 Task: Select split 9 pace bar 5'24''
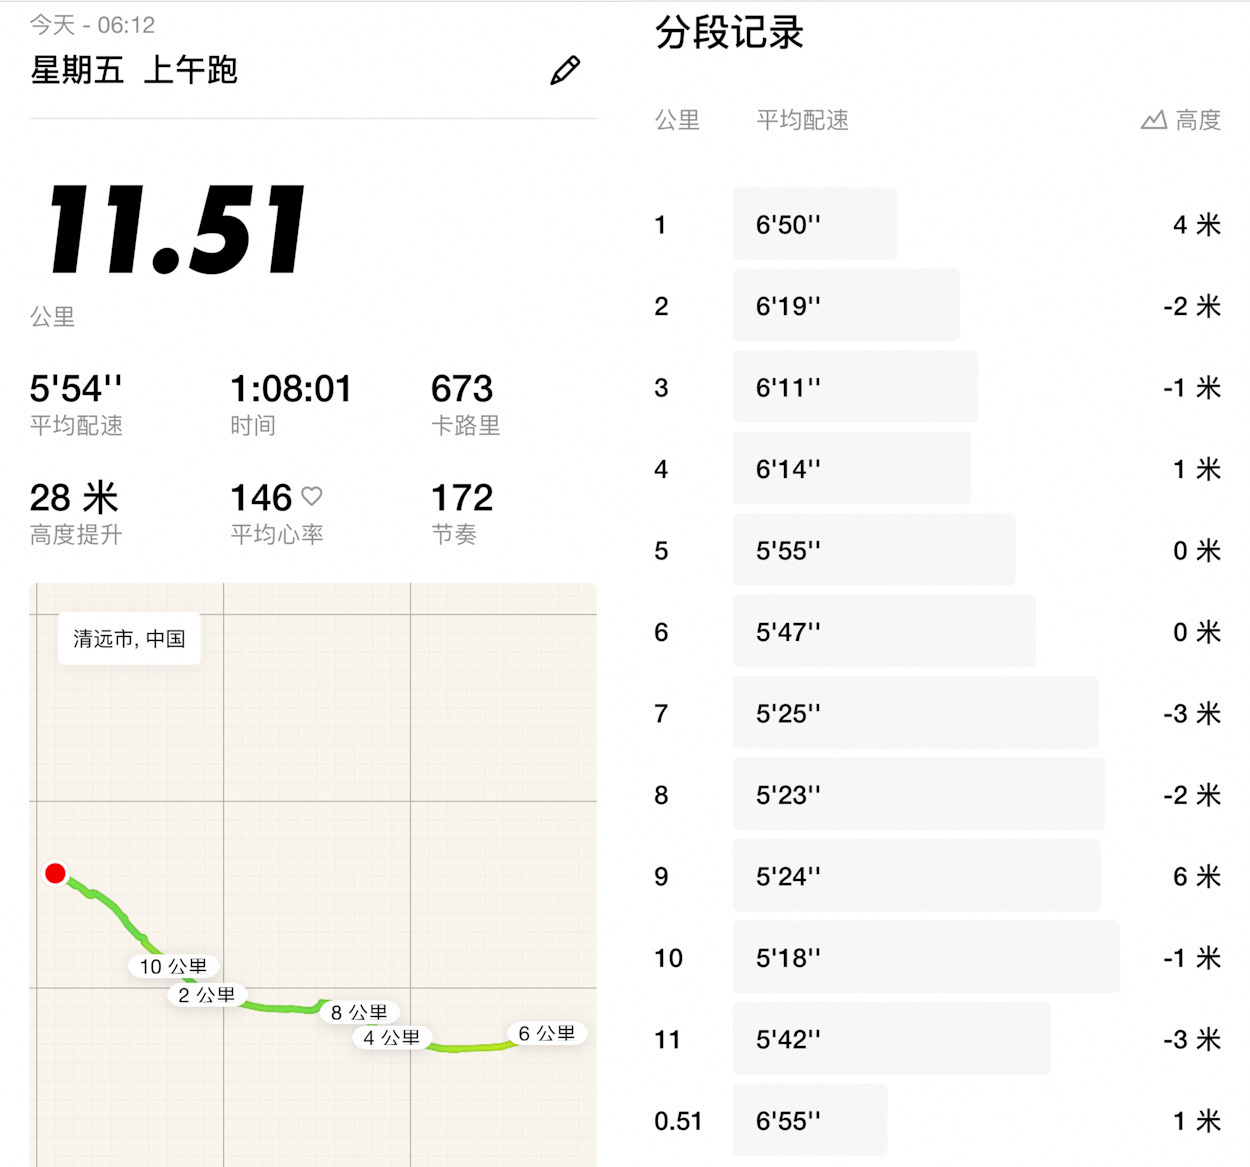(917, 876)
